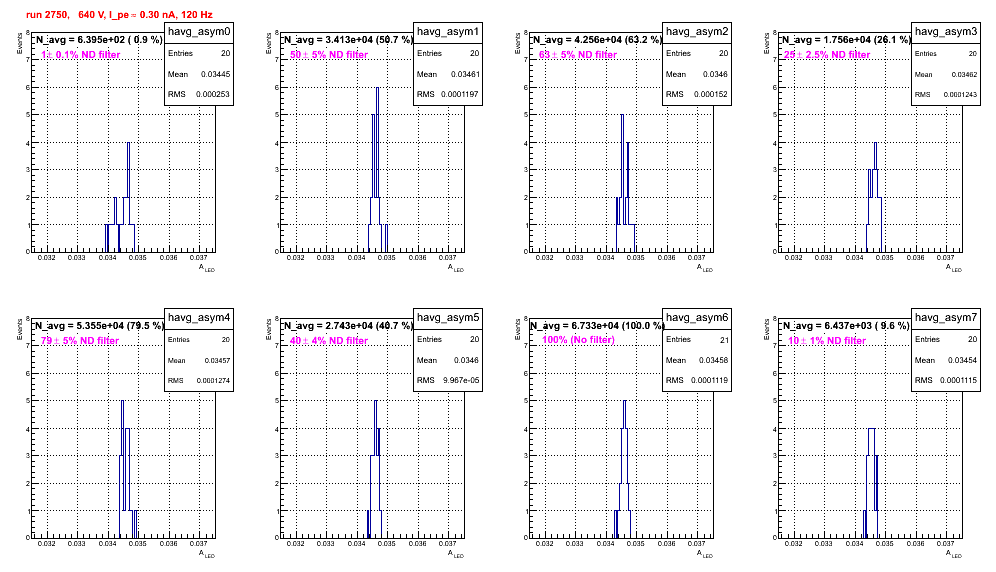996x572 pixels.
Task: Click the RMS value 0.0001243
Action: coord(960,95)
